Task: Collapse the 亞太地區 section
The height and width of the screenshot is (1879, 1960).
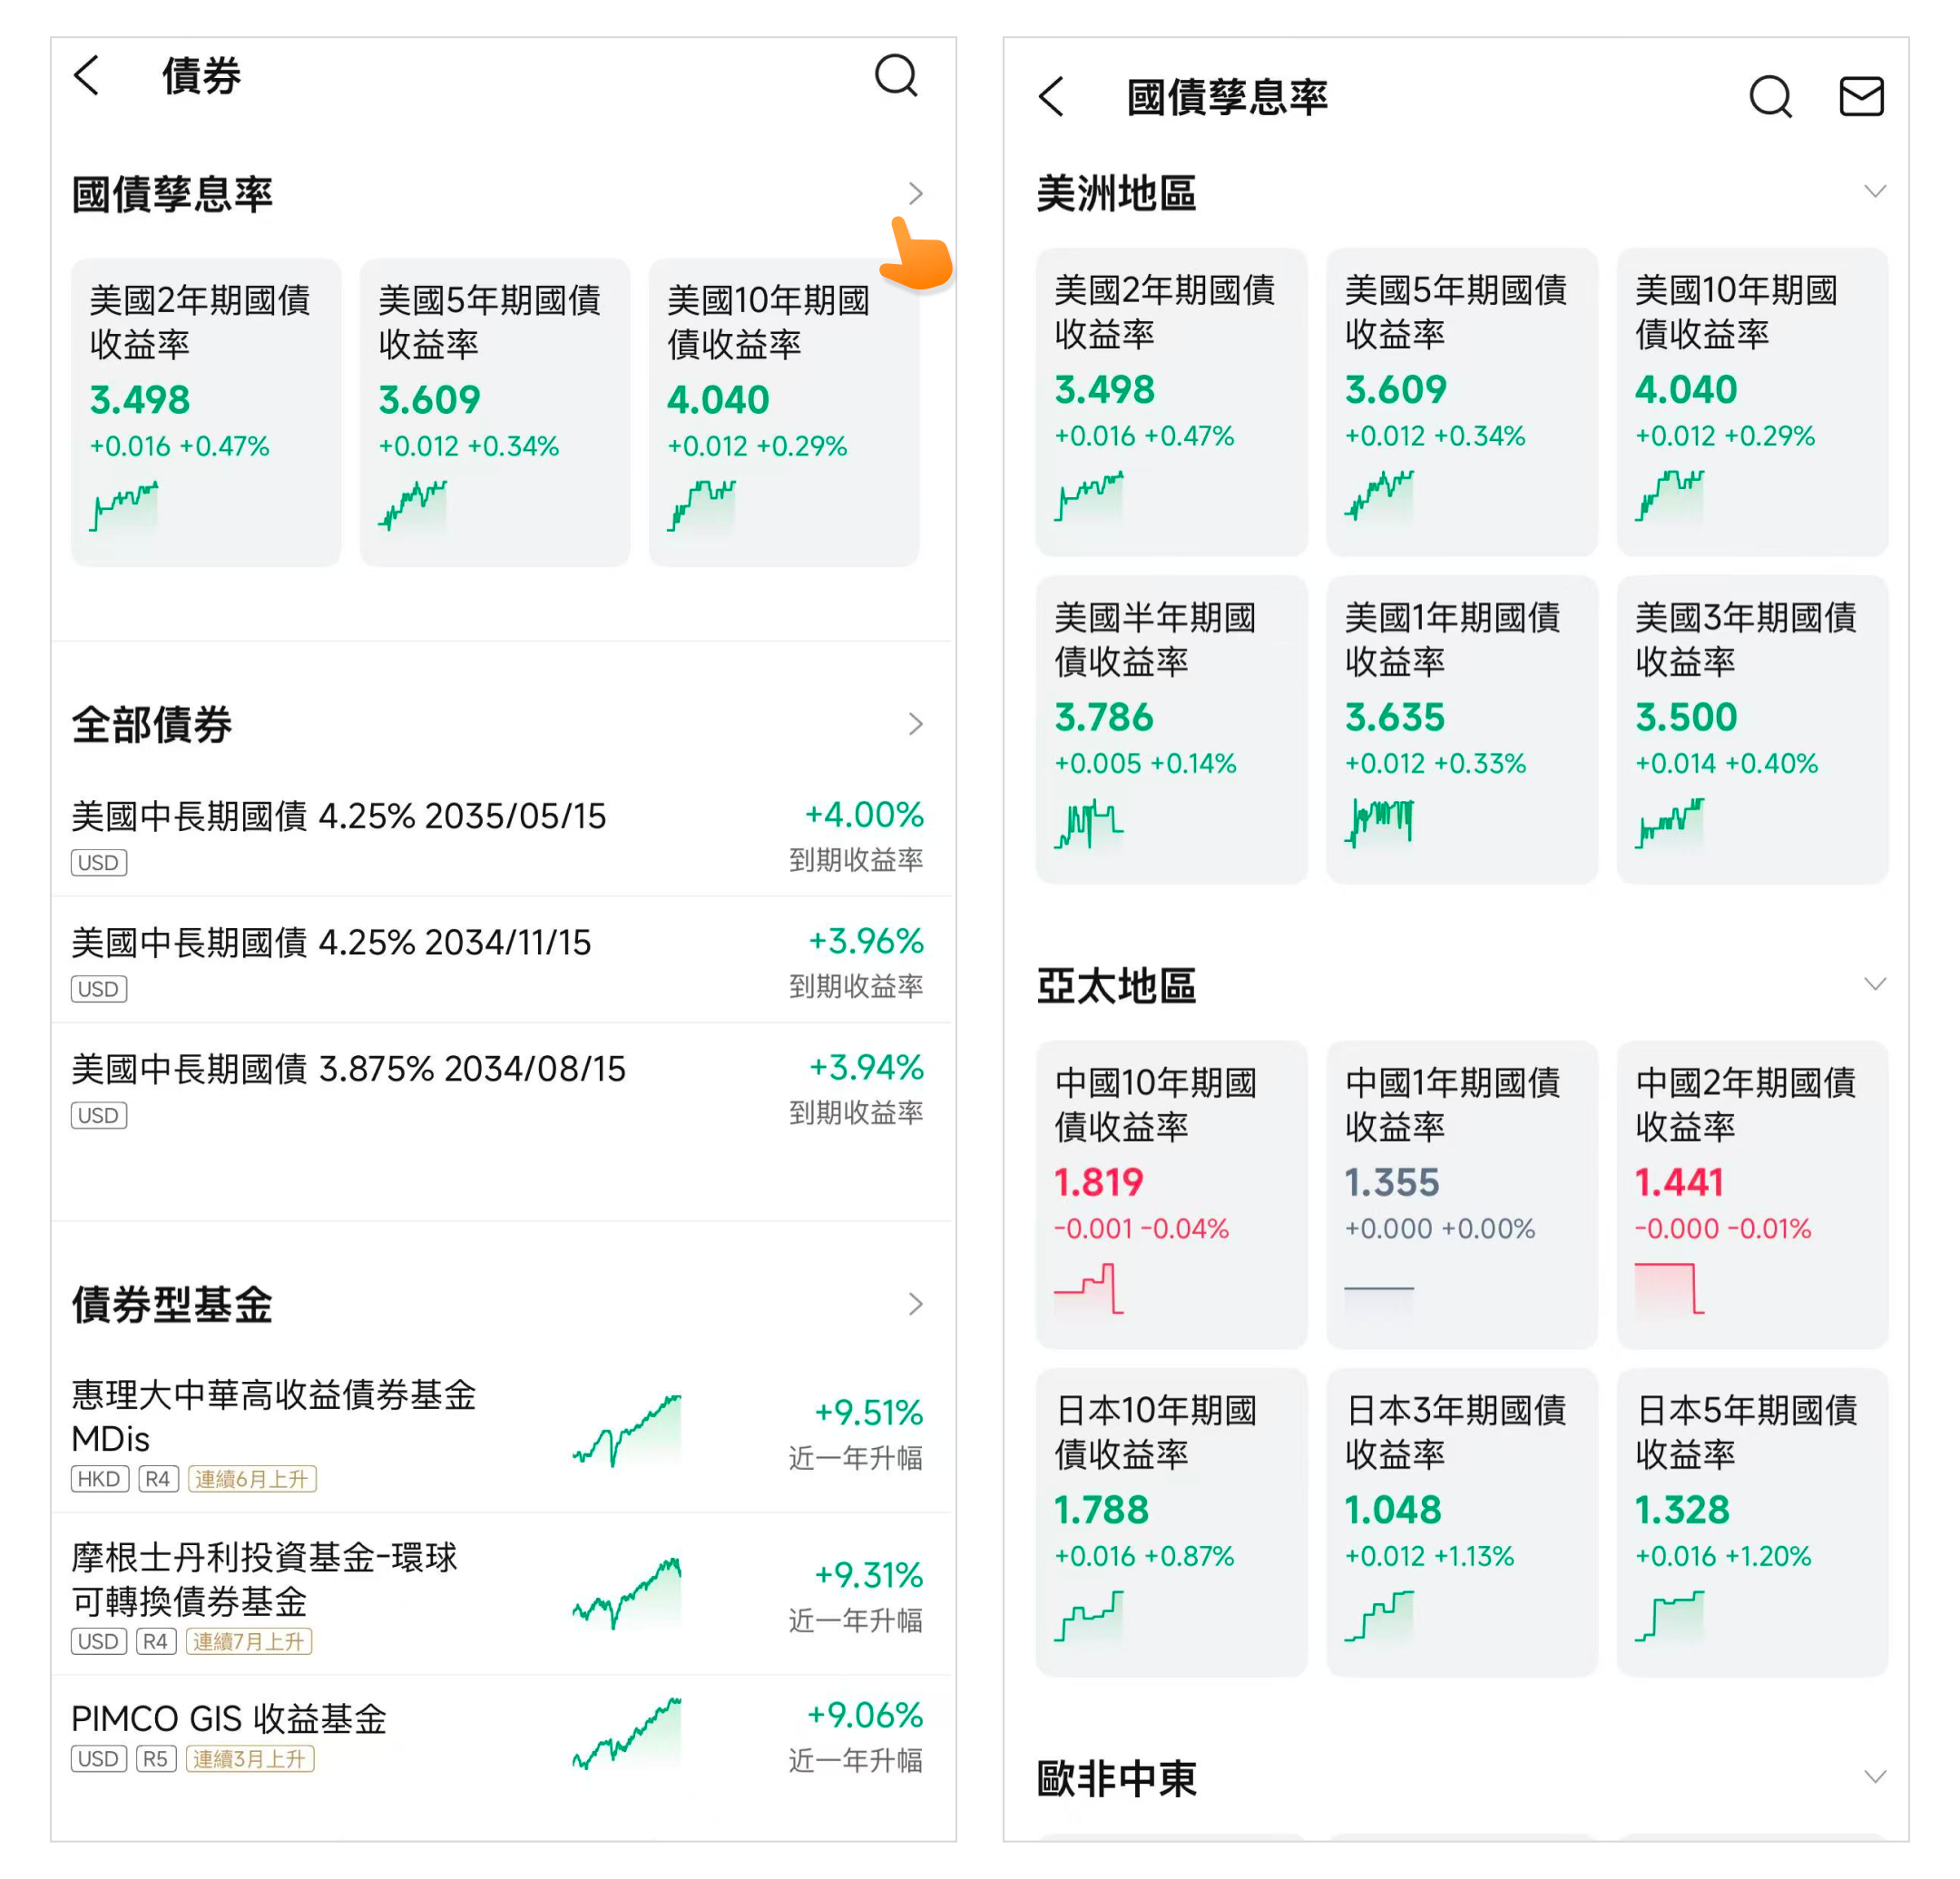Action: point(1874,984)
